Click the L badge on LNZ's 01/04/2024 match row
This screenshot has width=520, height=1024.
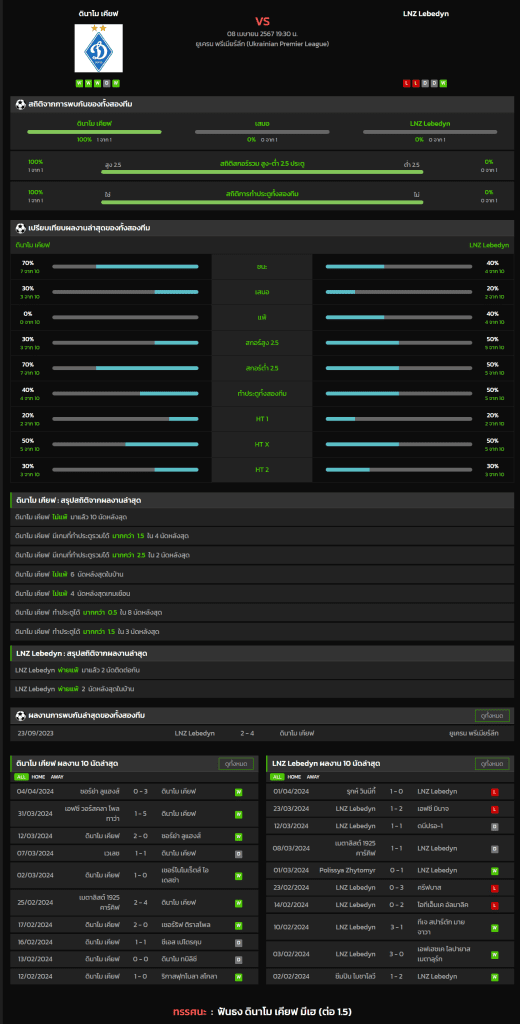tap(495, 792)
